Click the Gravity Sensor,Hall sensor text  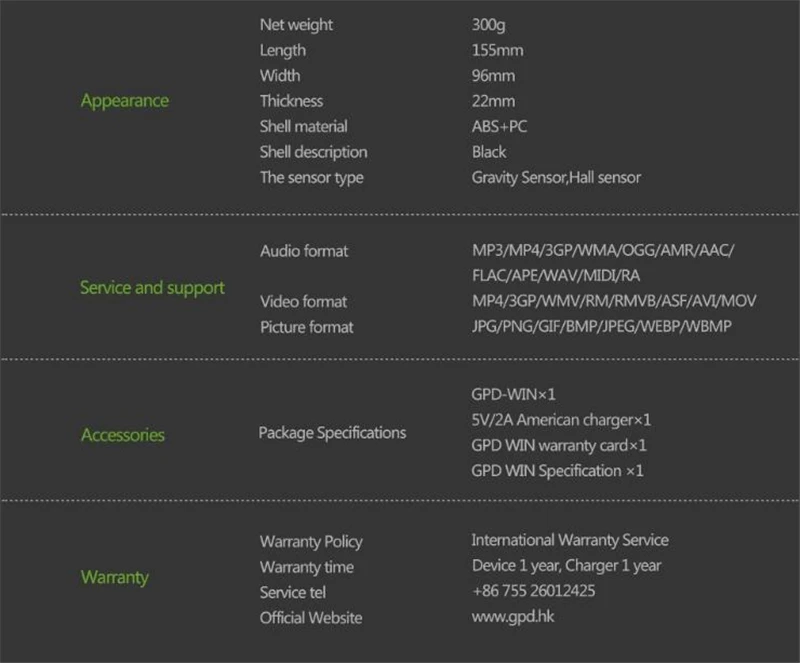tap(556, 177)
